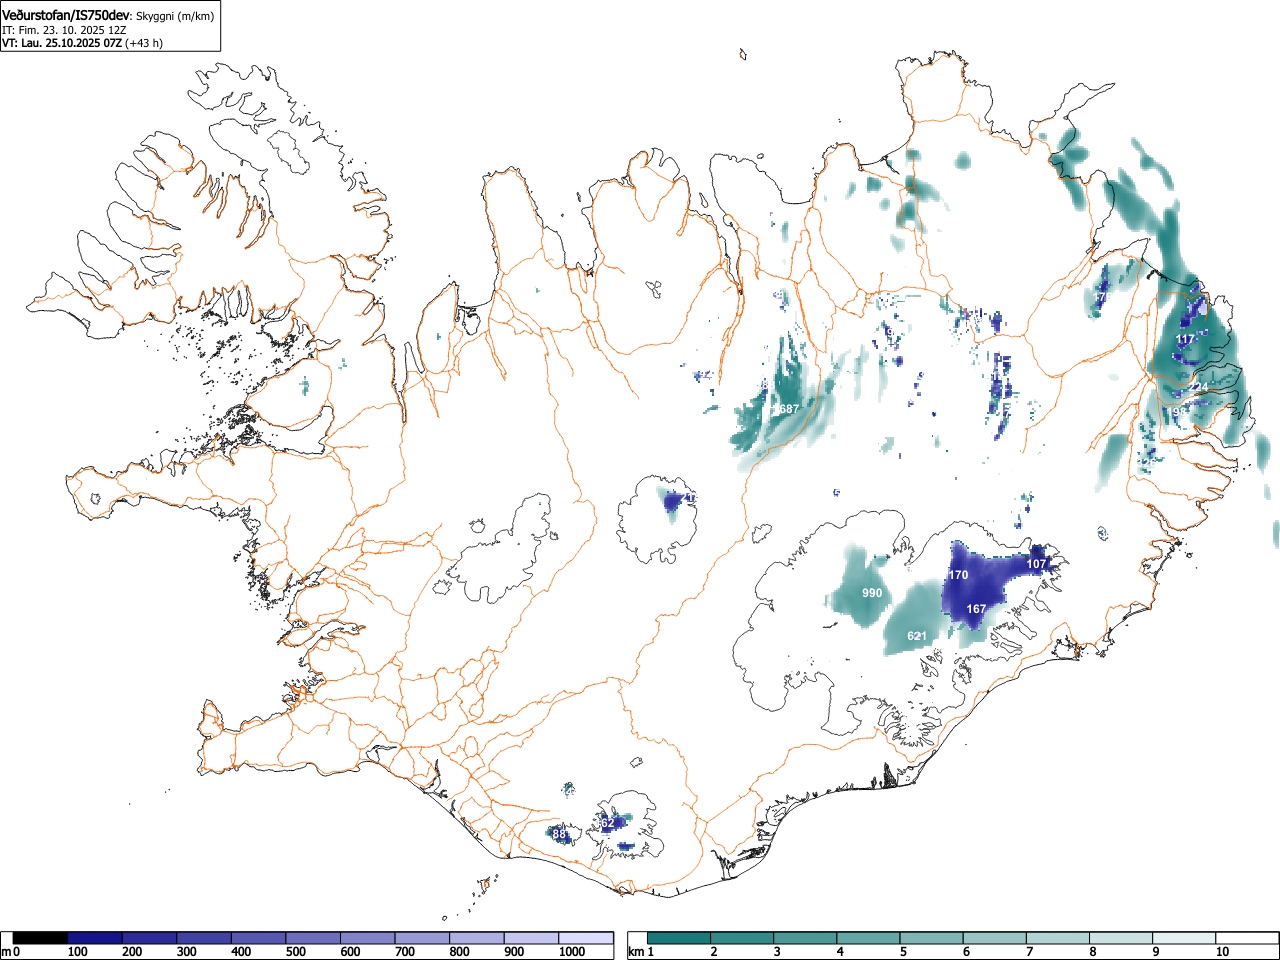Select the 500–600 m legend color segment
The height and width of the screenshot is (960, 1280).
[313, 938]
